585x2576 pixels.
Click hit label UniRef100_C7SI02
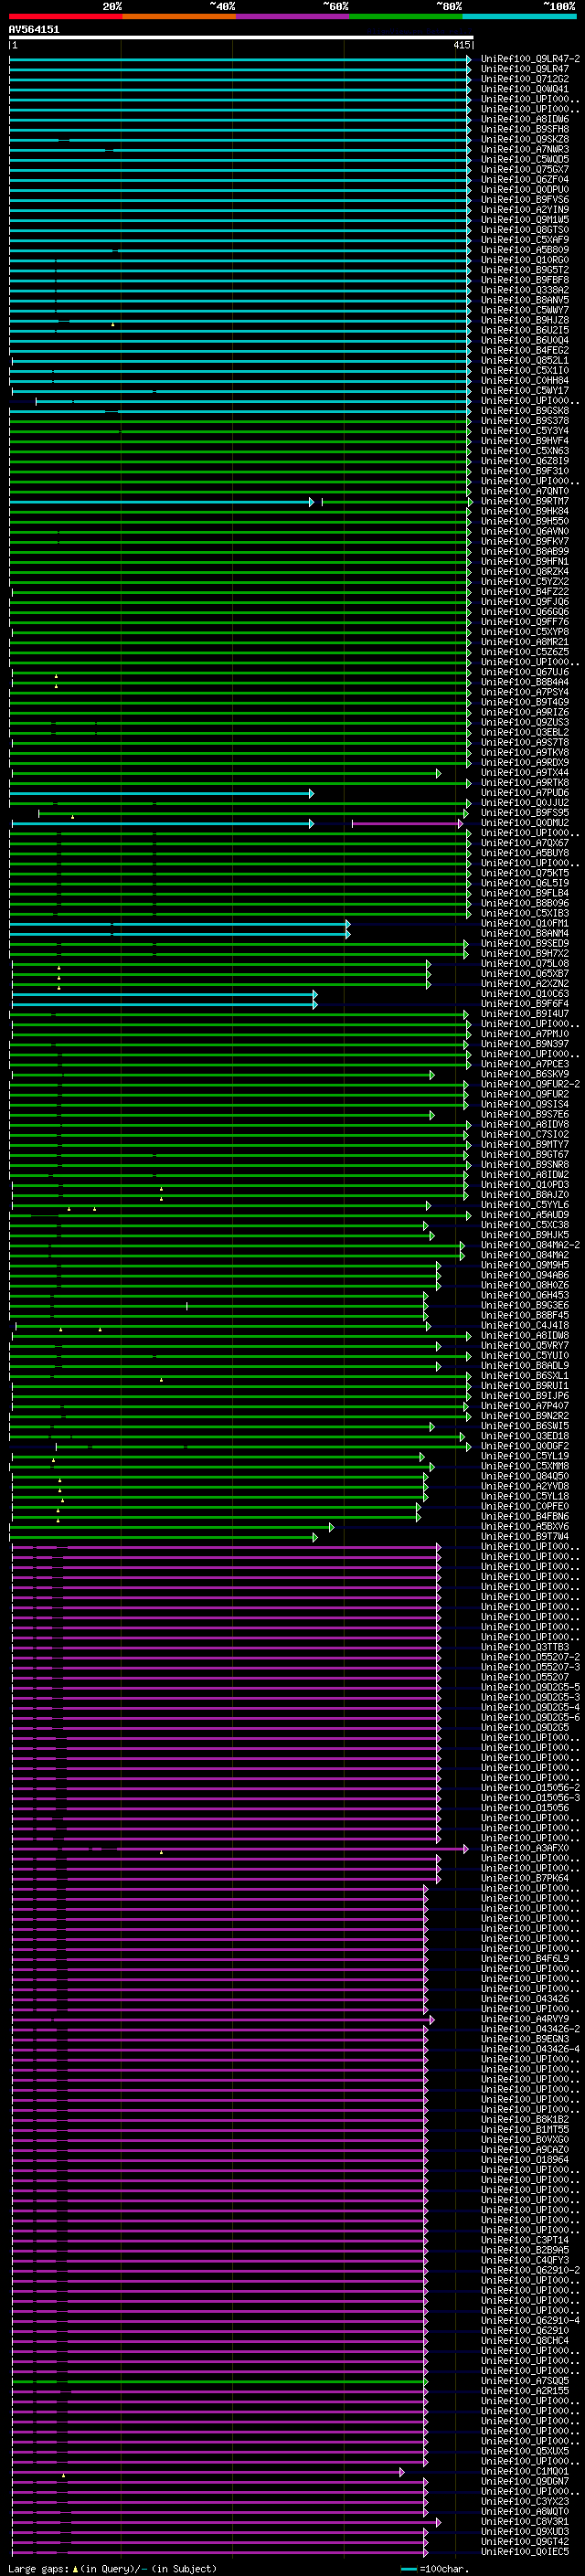click(x=525, y=1135)
